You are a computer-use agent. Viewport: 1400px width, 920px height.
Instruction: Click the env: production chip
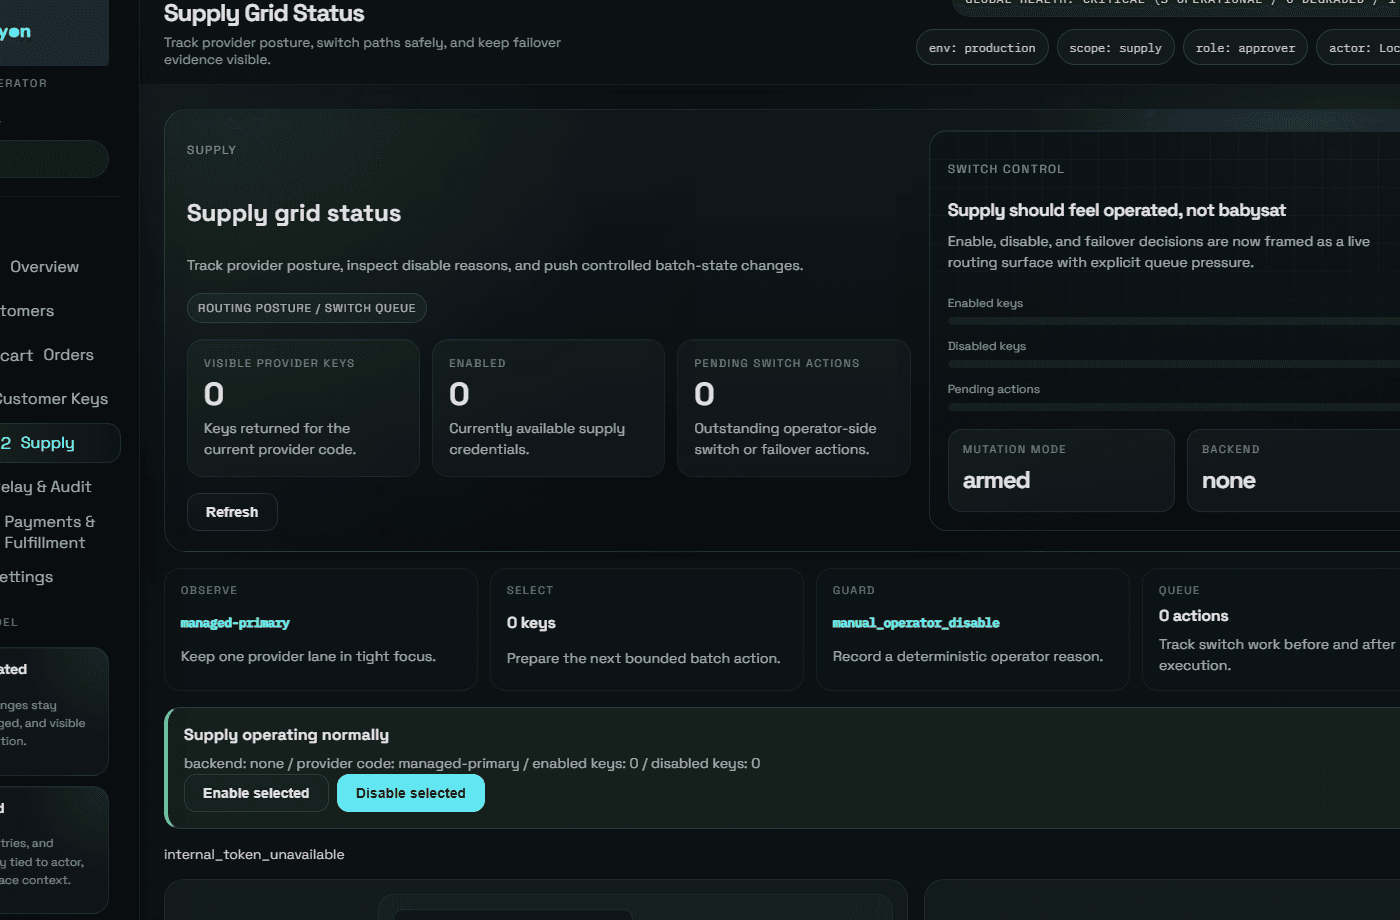pos(981,47)
